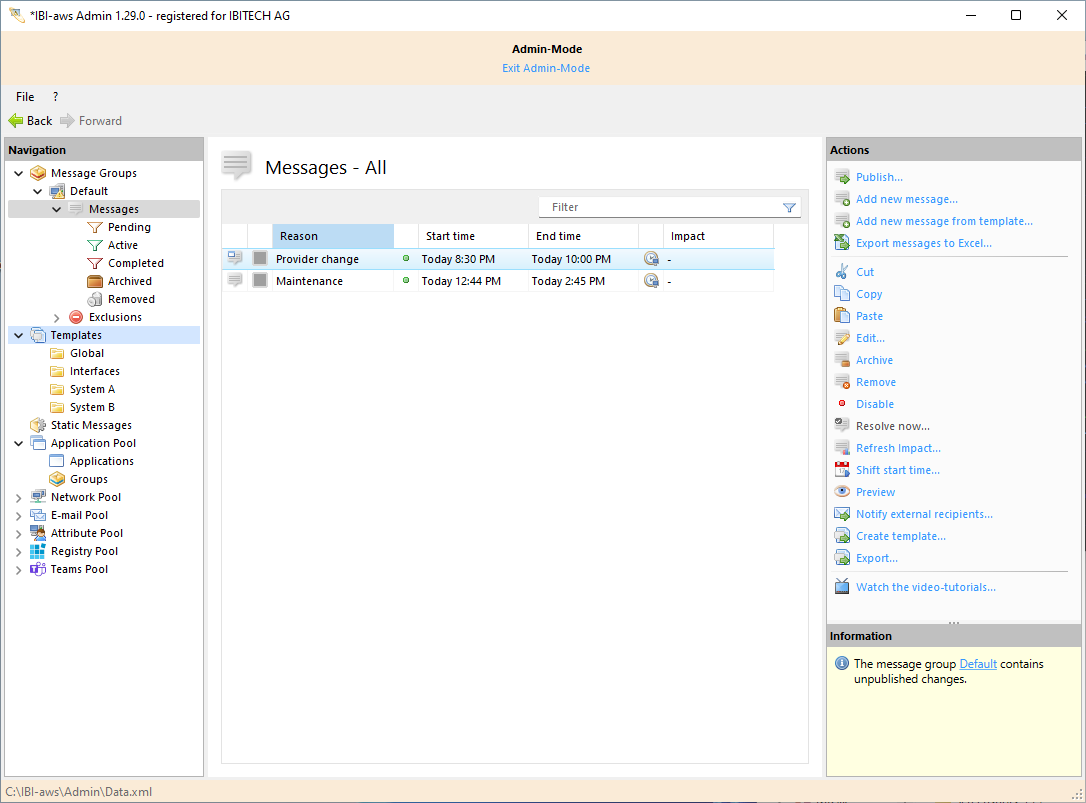Click the Reason column header
Screen dimensions: 1086x803
(332, 236)
